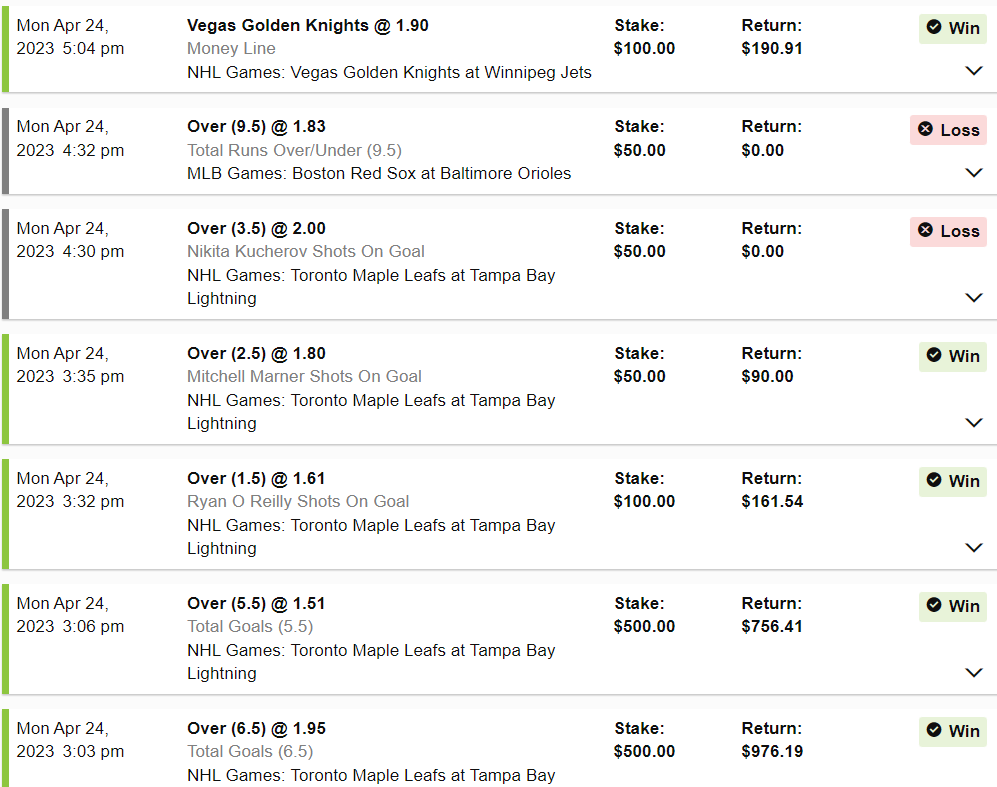Expand the Boston Red Sox Over (9.5) bet
The height and width of the screenshot is (787, 997).
974,172
